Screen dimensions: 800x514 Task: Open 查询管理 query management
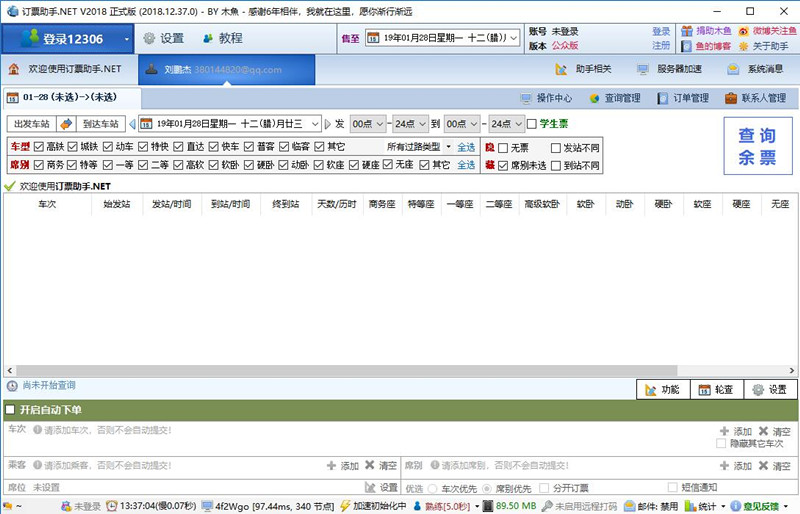coord(615,98)
